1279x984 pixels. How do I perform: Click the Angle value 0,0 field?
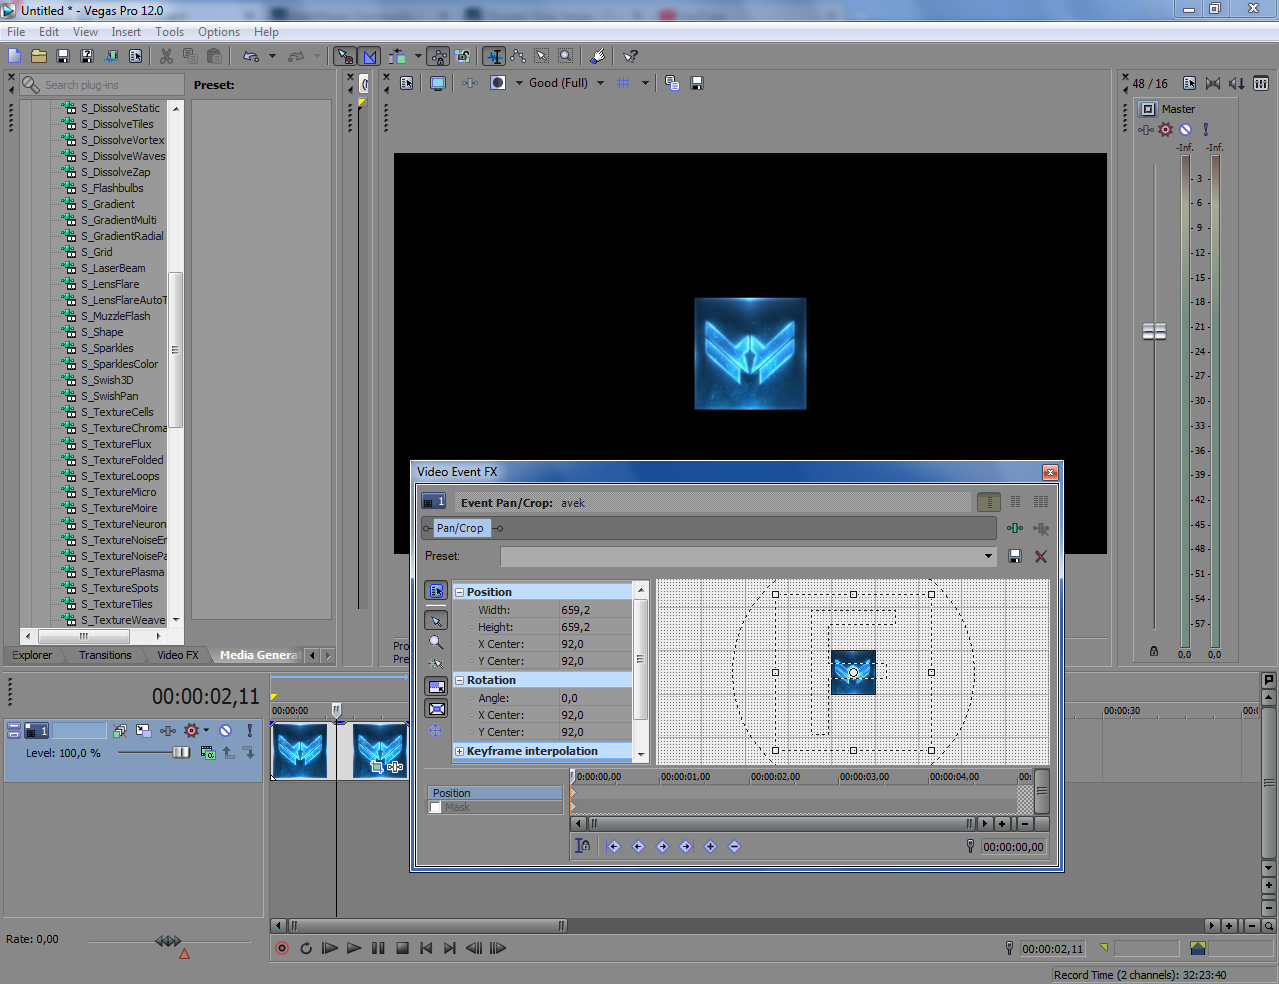(595, 698)
